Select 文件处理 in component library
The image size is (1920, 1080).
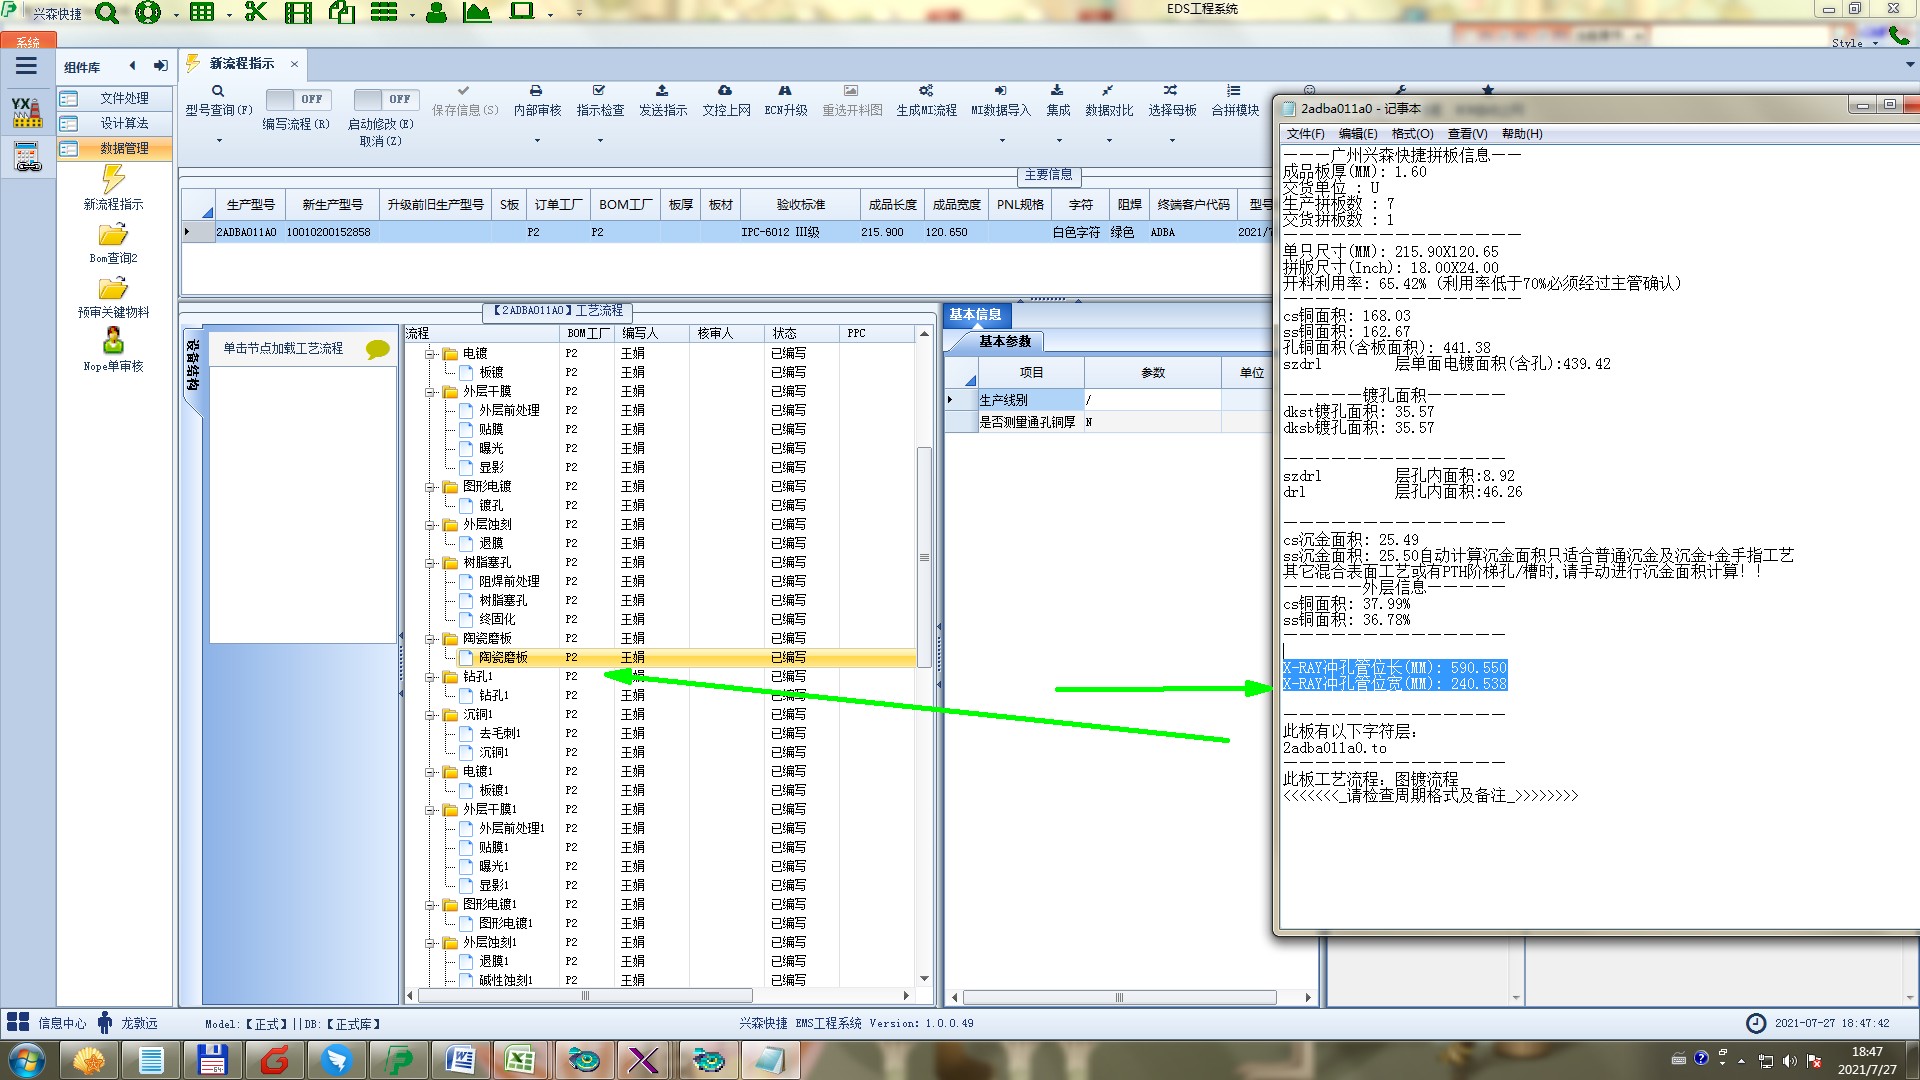114,98
